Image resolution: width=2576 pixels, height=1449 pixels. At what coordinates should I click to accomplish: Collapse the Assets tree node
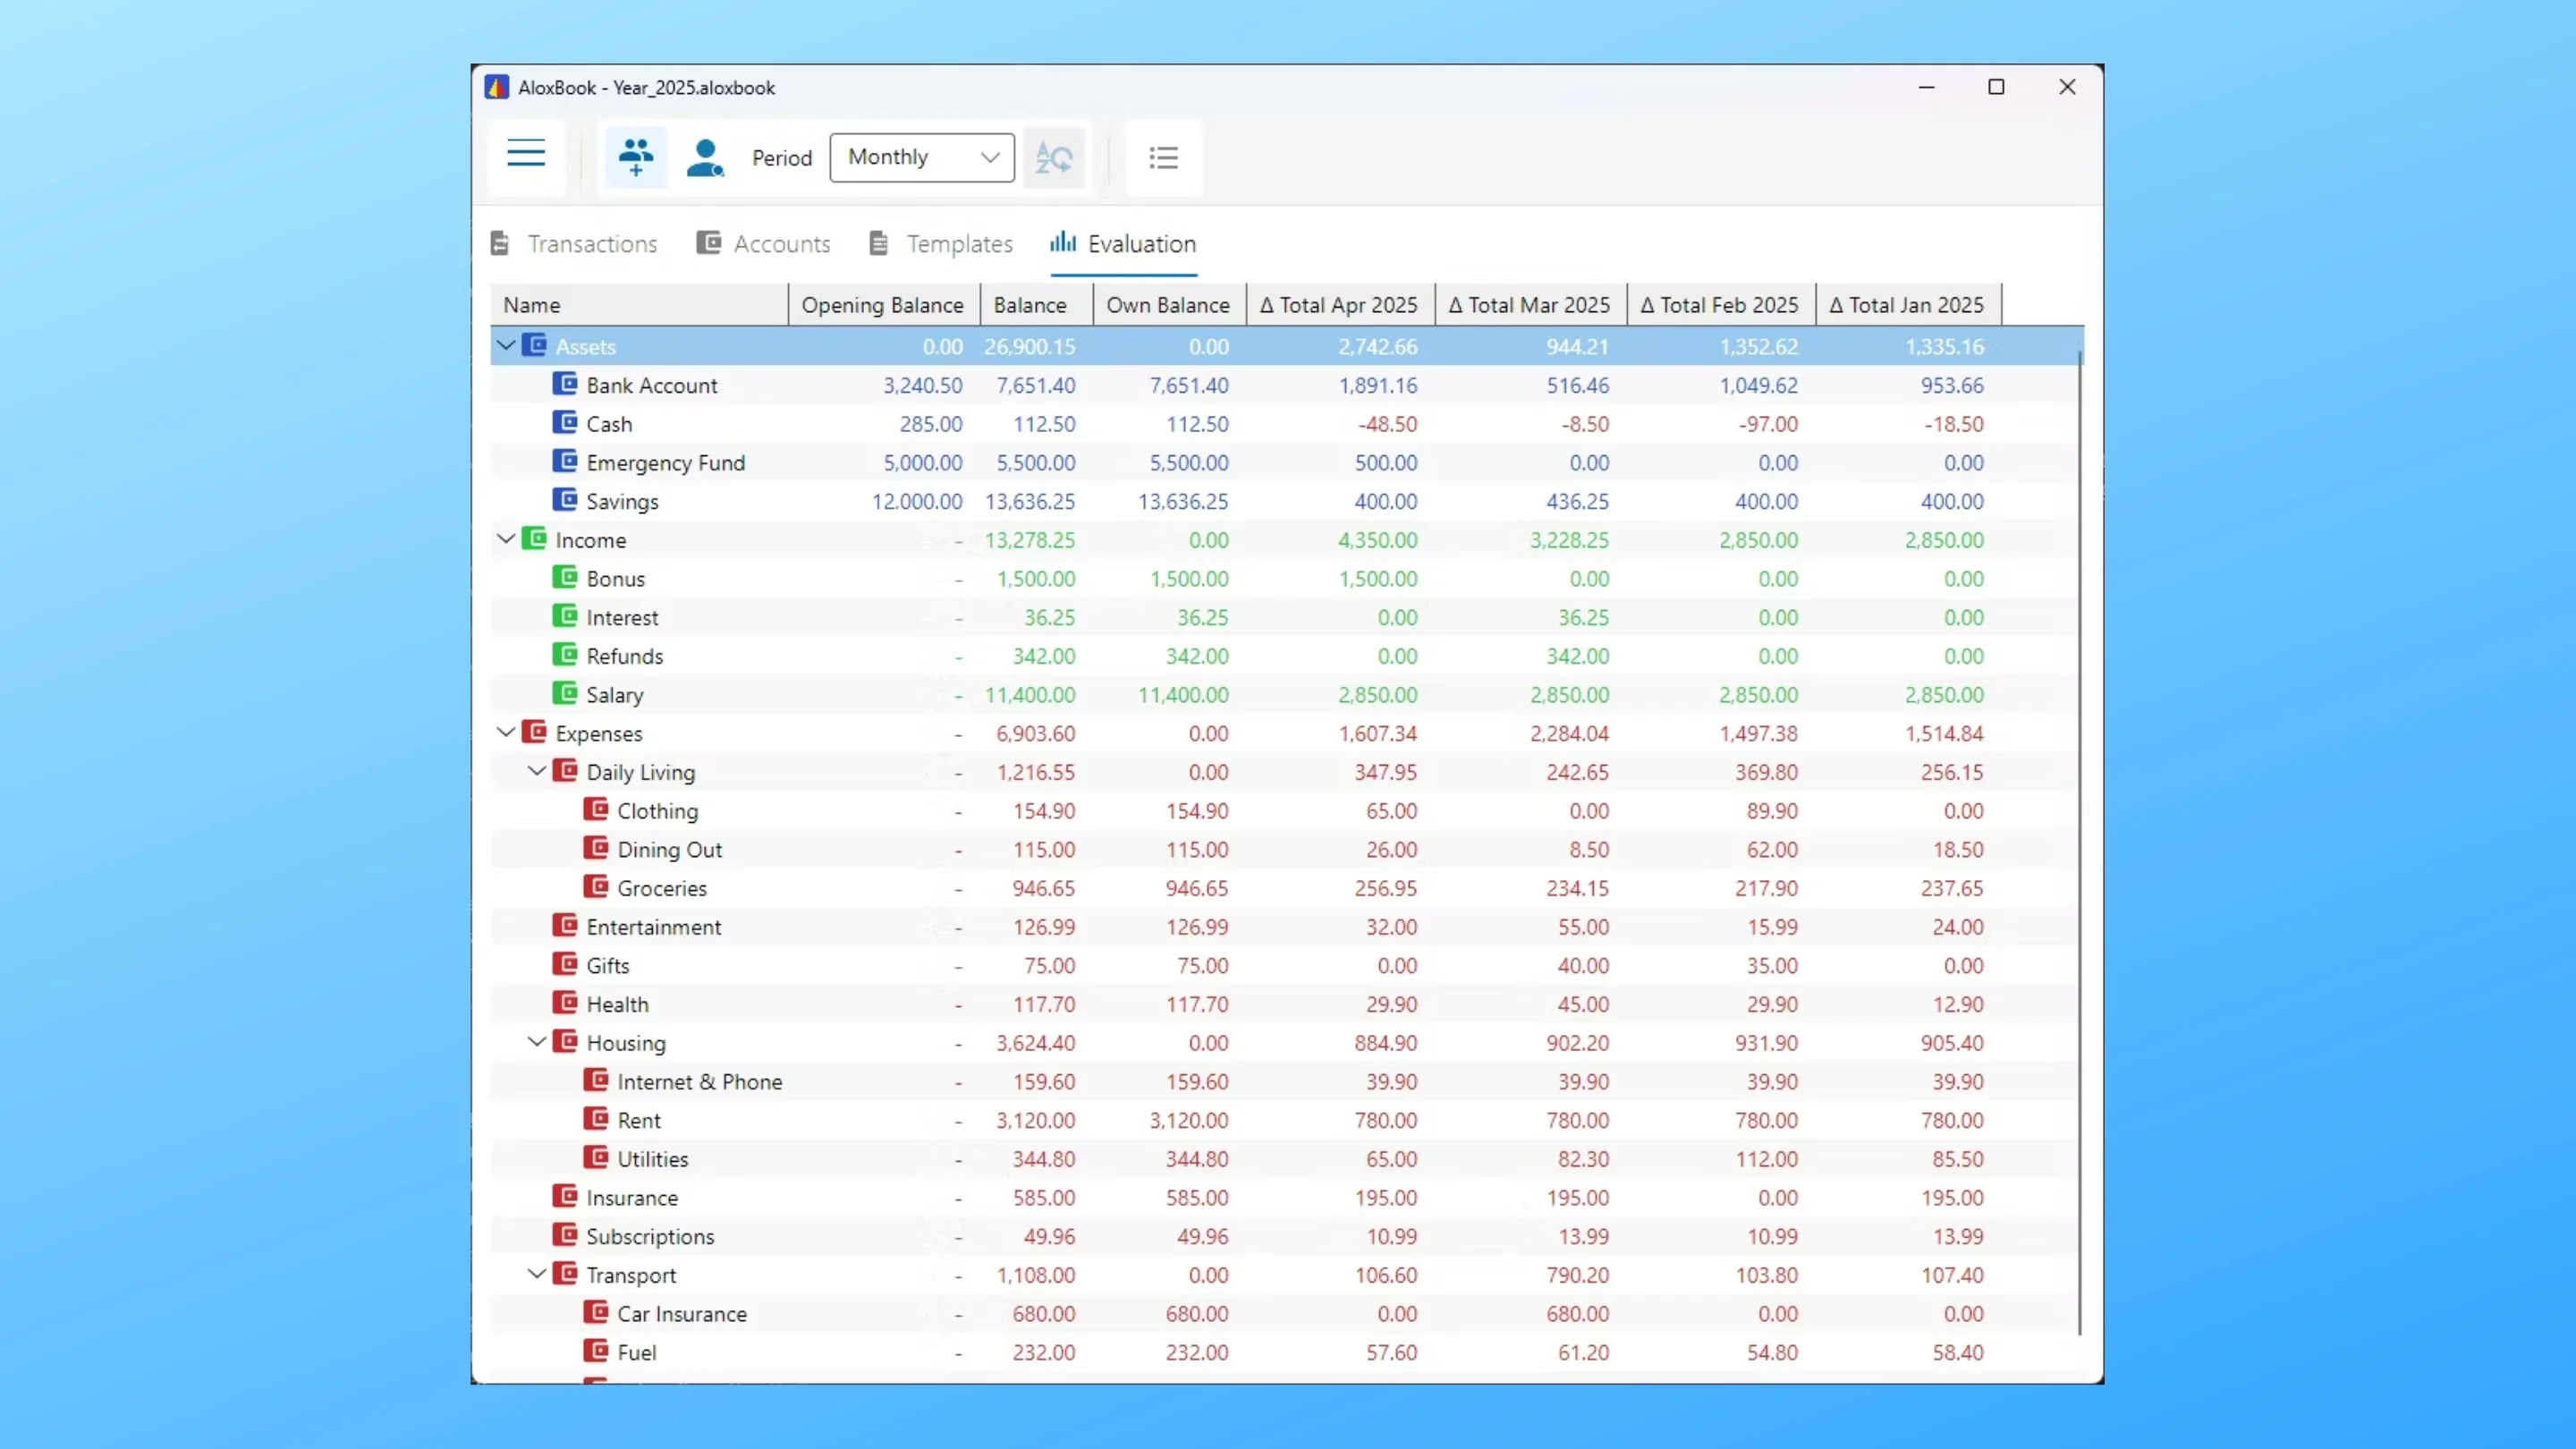click(506, 345)
